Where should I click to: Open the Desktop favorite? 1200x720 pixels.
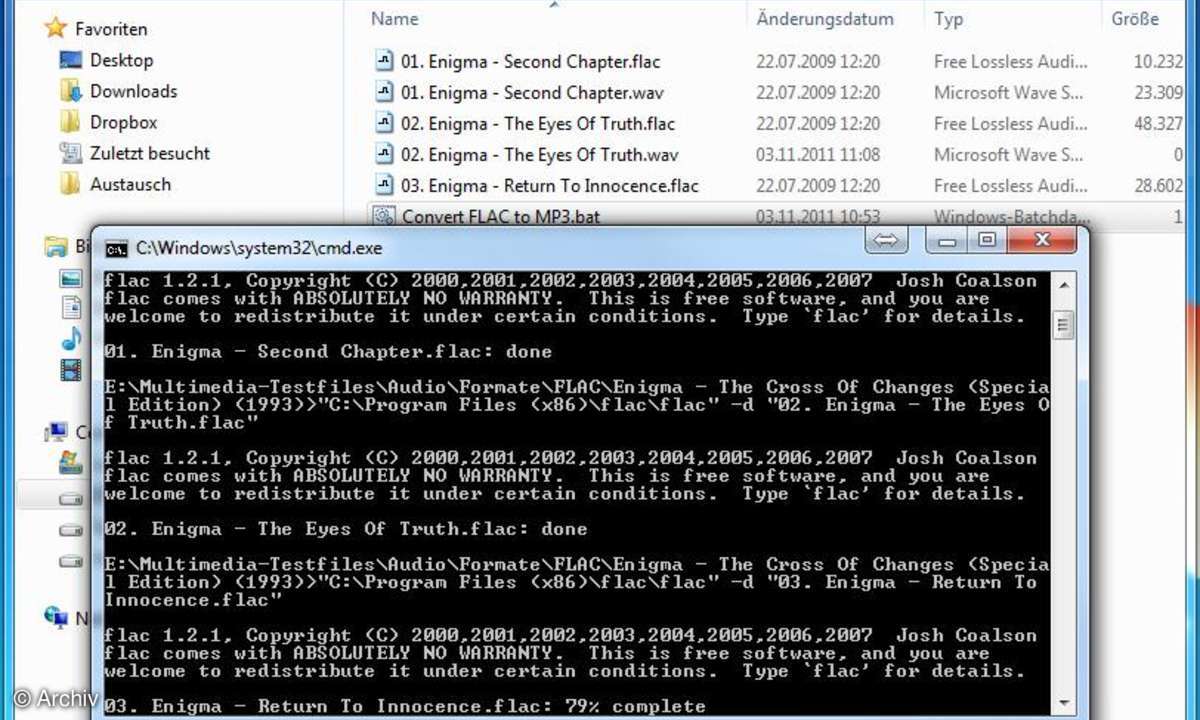tap(121, 60)
